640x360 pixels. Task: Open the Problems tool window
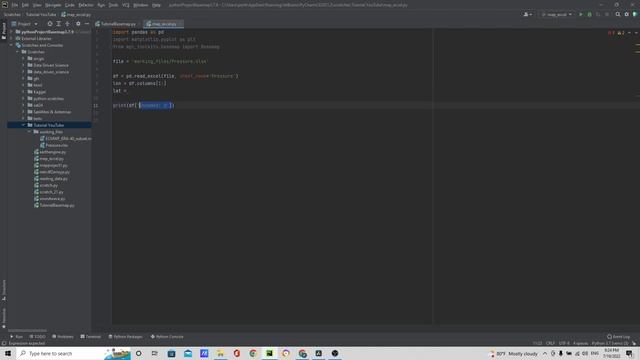[63, 337]
